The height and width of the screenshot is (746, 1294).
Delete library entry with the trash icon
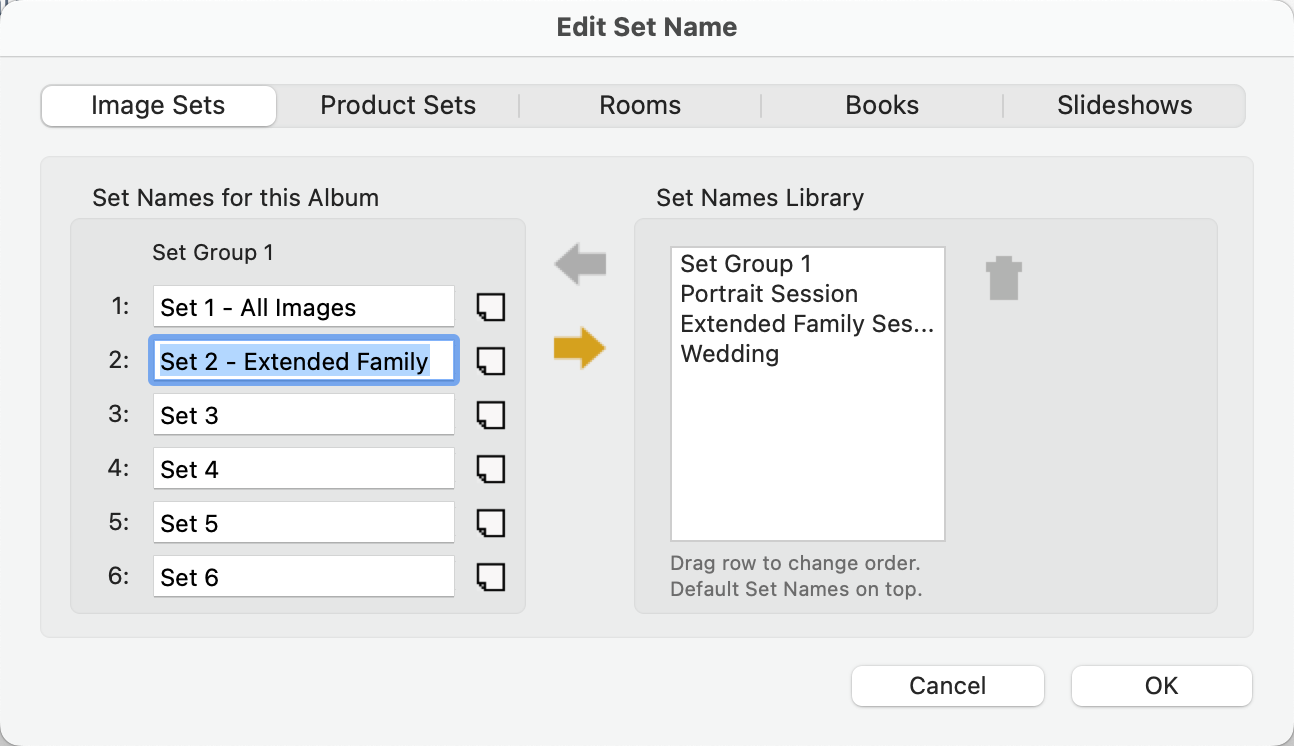[x=1003, y=279]
